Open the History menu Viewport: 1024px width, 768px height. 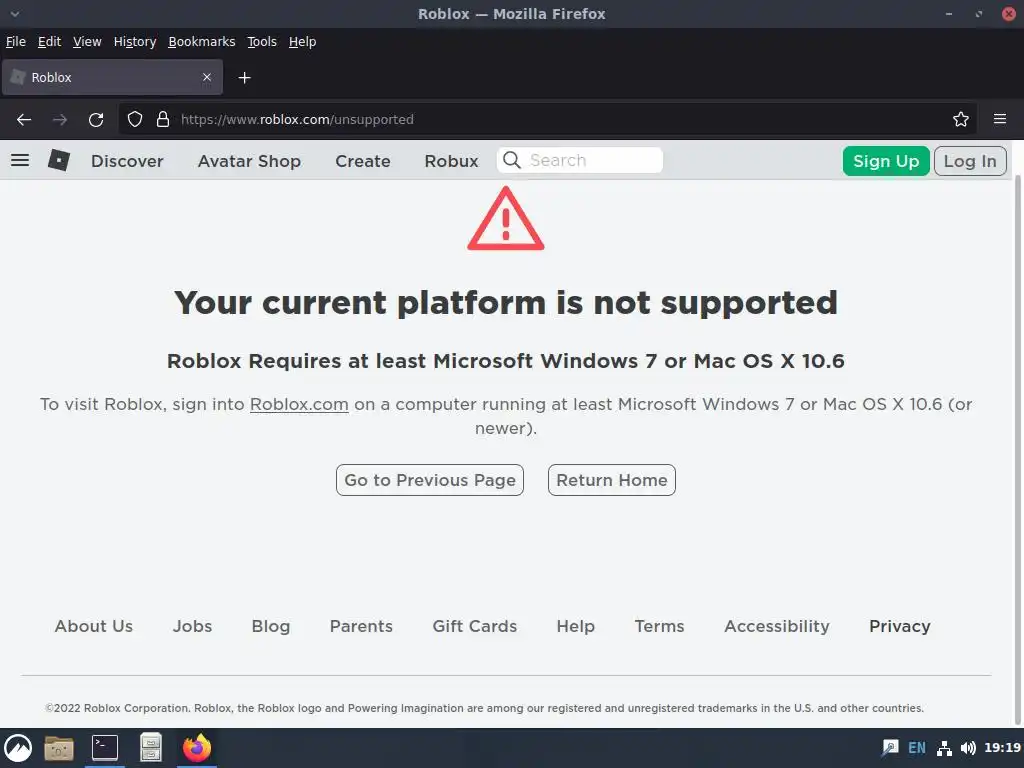pyautogui.click(x=135, y=42)
